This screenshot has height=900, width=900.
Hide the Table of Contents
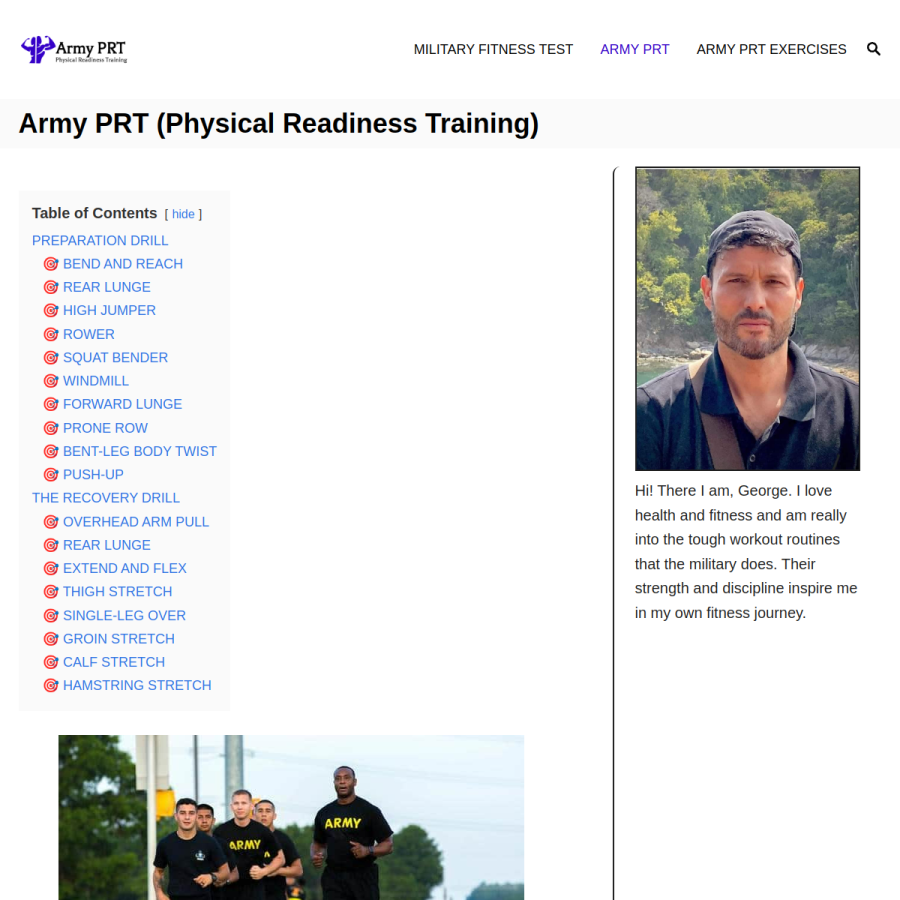183,214
